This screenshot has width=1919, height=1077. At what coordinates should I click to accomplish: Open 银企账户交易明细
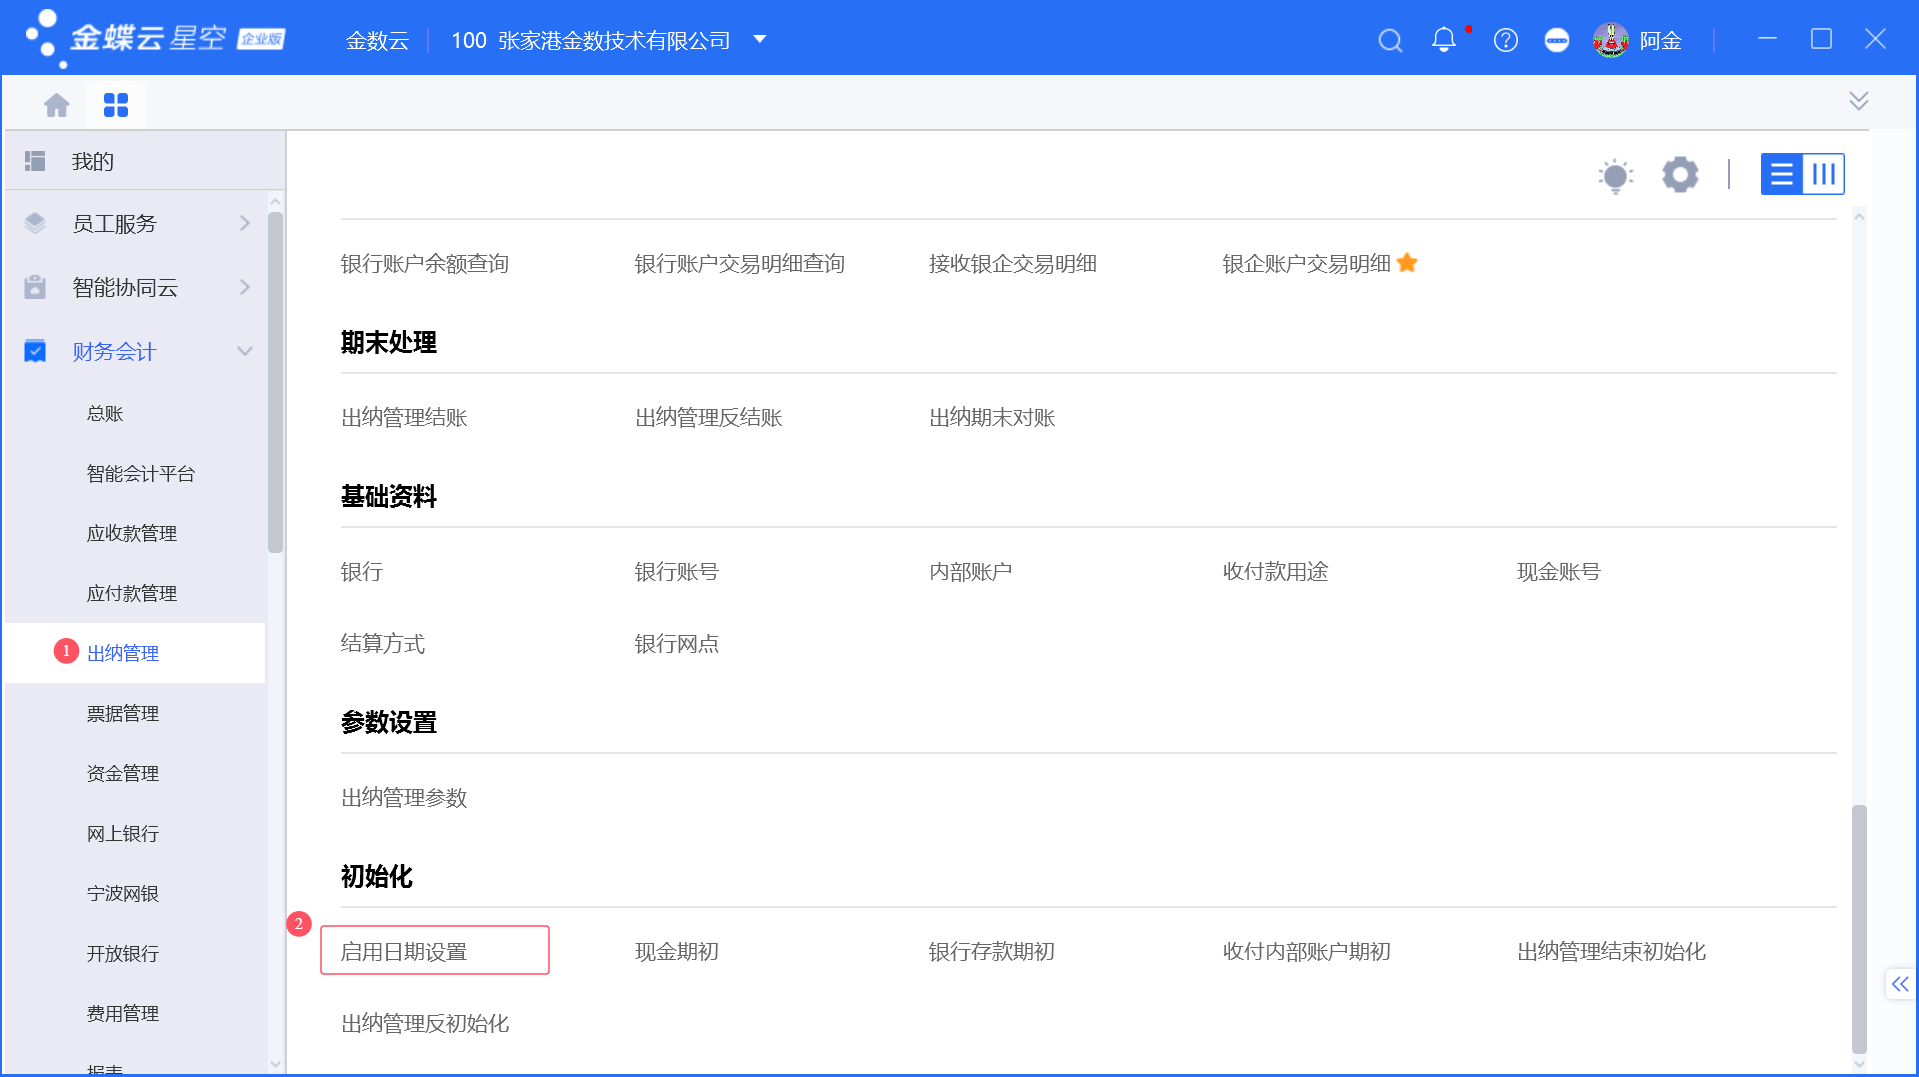pyautogui.click(x=1307, y=263)
